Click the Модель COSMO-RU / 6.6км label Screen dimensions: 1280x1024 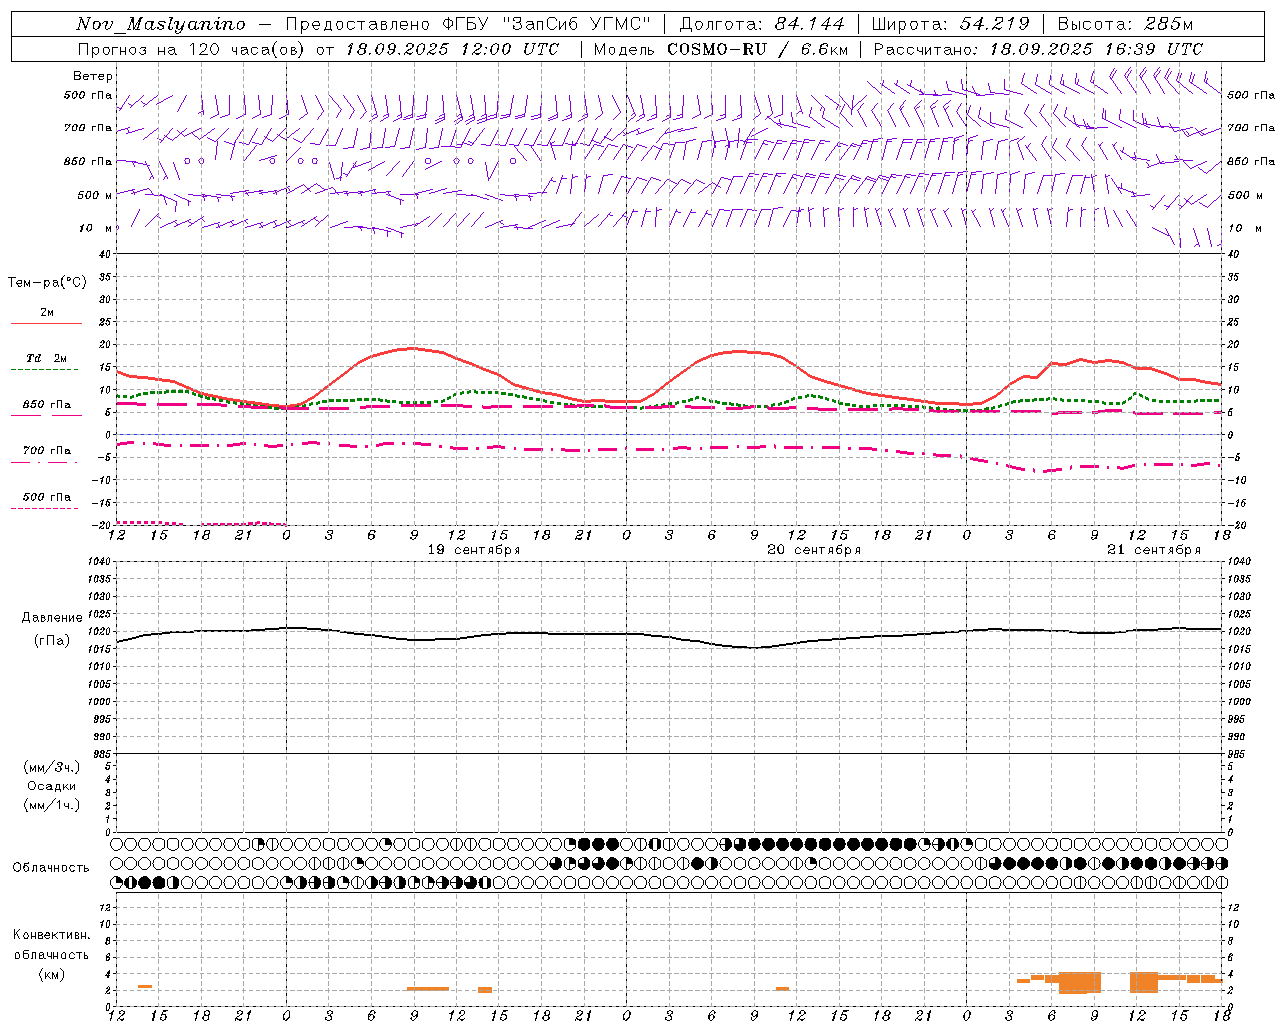(721, 49)
